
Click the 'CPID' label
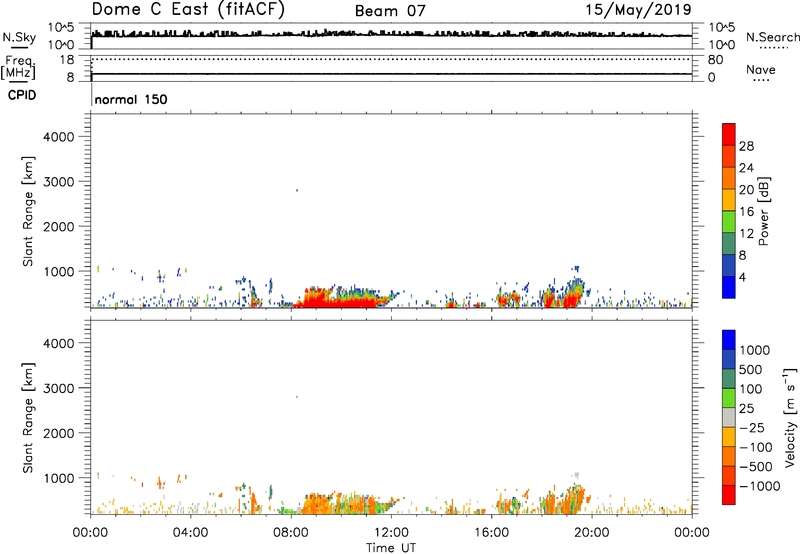21,95
